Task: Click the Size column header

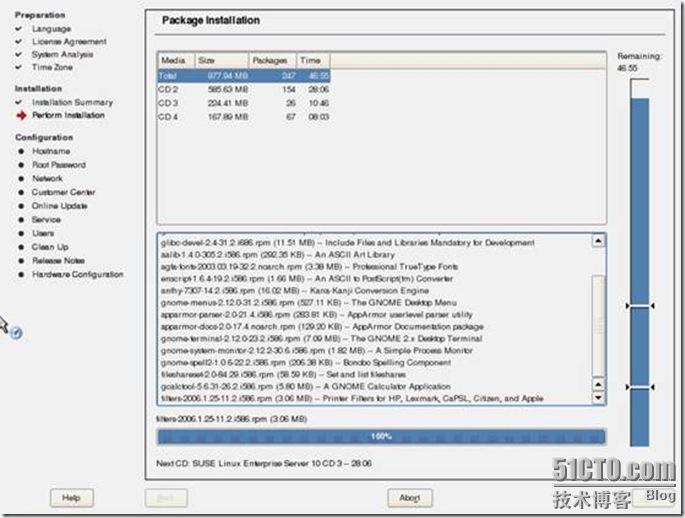Action: (x=221, y=61)
